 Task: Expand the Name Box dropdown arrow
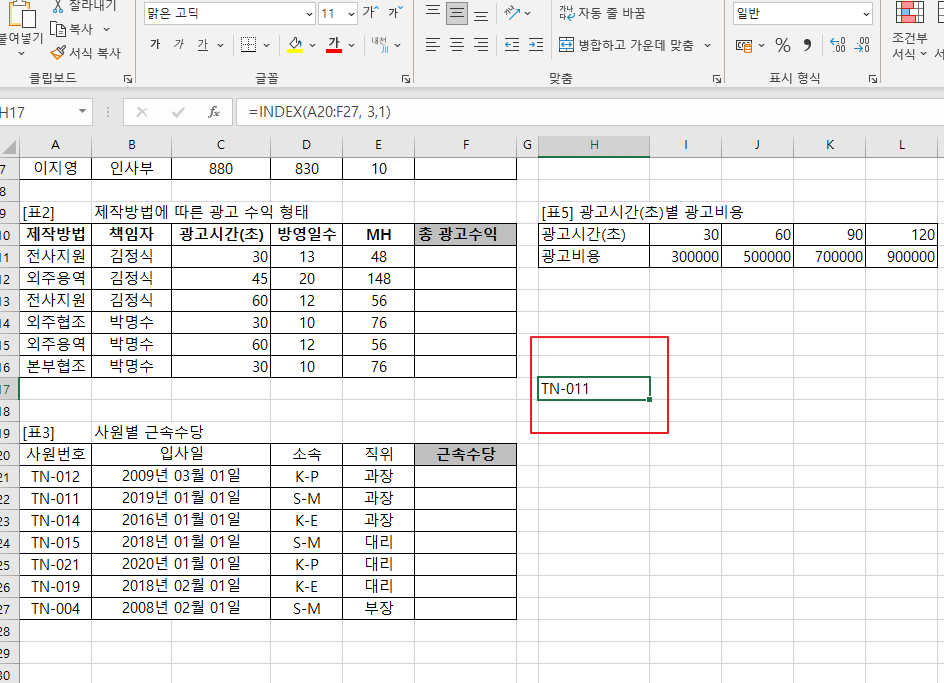tap(82, 111)
